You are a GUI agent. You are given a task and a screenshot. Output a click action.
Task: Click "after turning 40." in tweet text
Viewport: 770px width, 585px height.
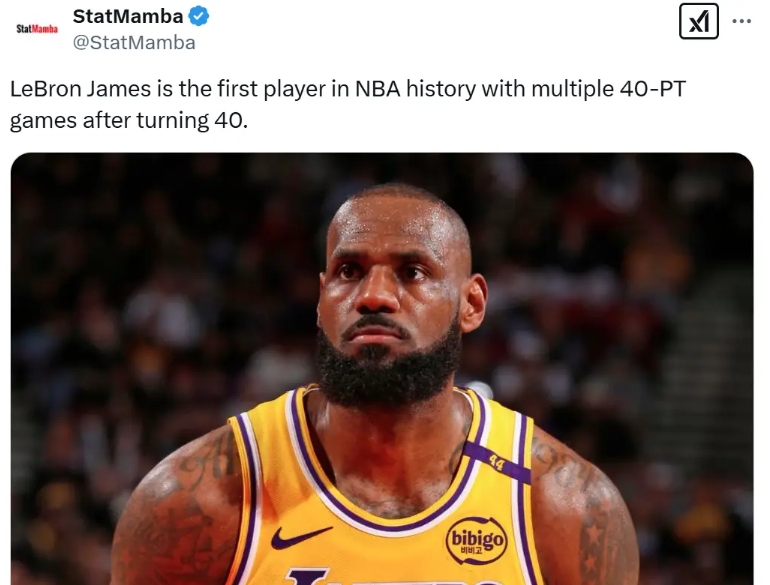point(165,120)
